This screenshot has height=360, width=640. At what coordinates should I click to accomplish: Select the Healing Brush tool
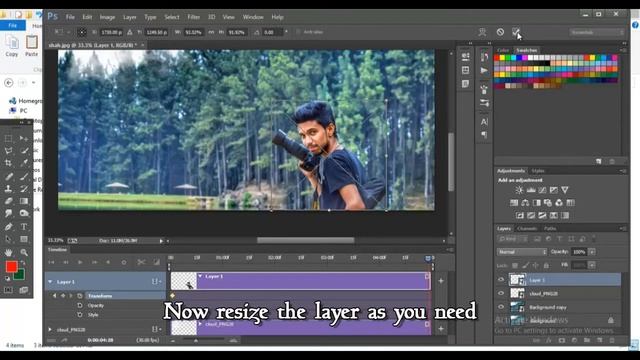pyautogui.click(x=8, y=176)
